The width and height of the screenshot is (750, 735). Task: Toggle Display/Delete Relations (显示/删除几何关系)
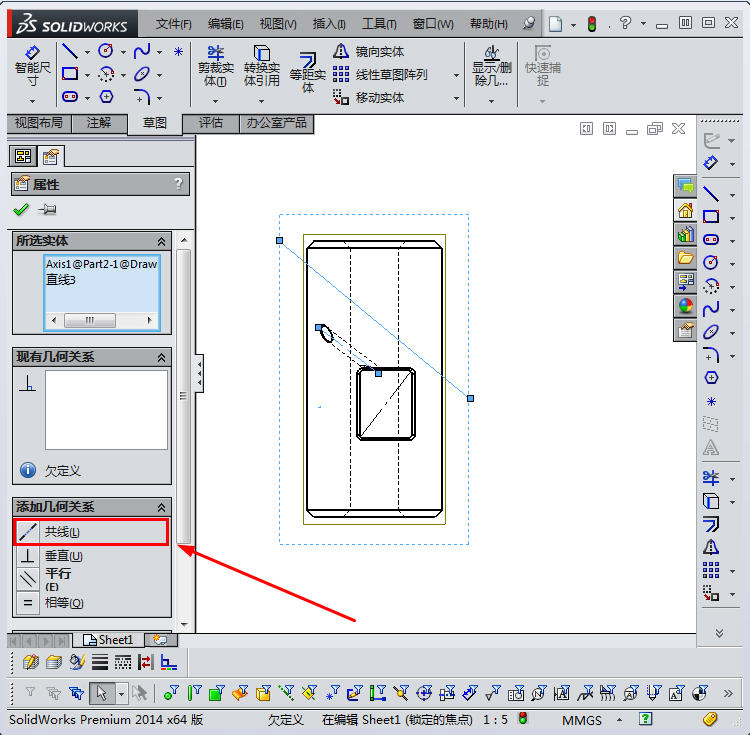[491, 66]
